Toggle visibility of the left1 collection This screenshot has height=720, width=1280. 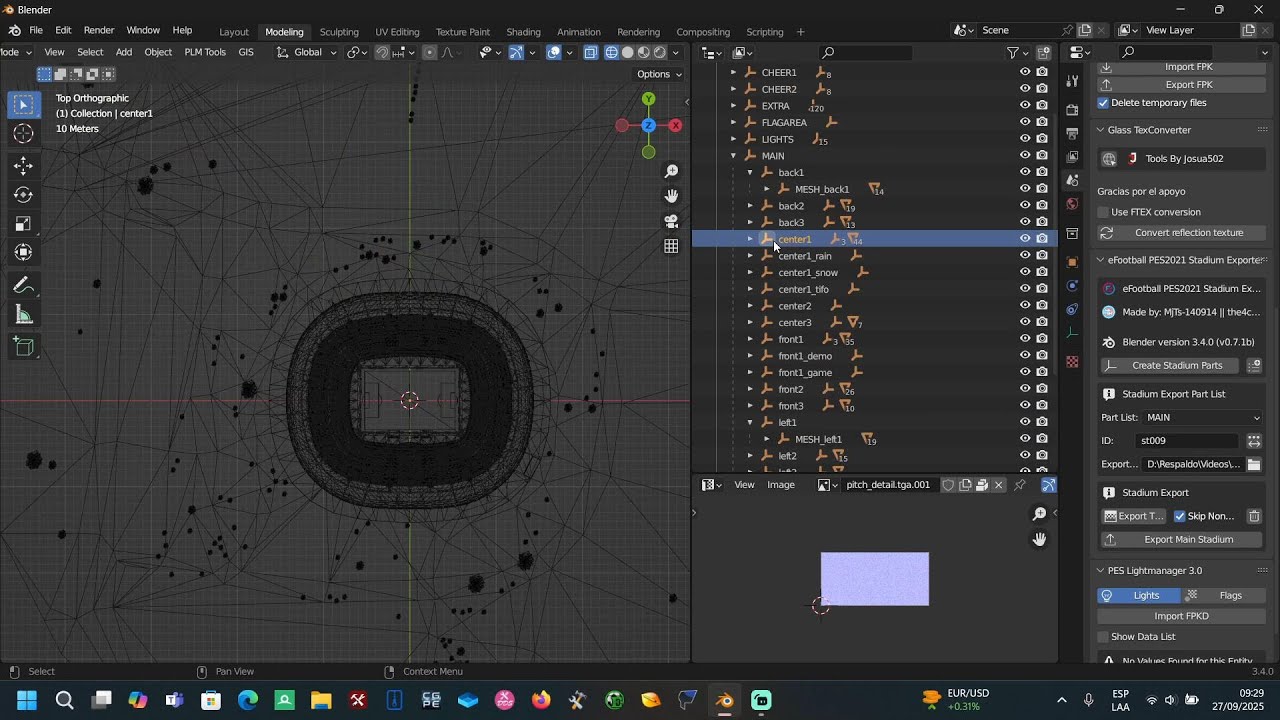tap(1025, 422)
